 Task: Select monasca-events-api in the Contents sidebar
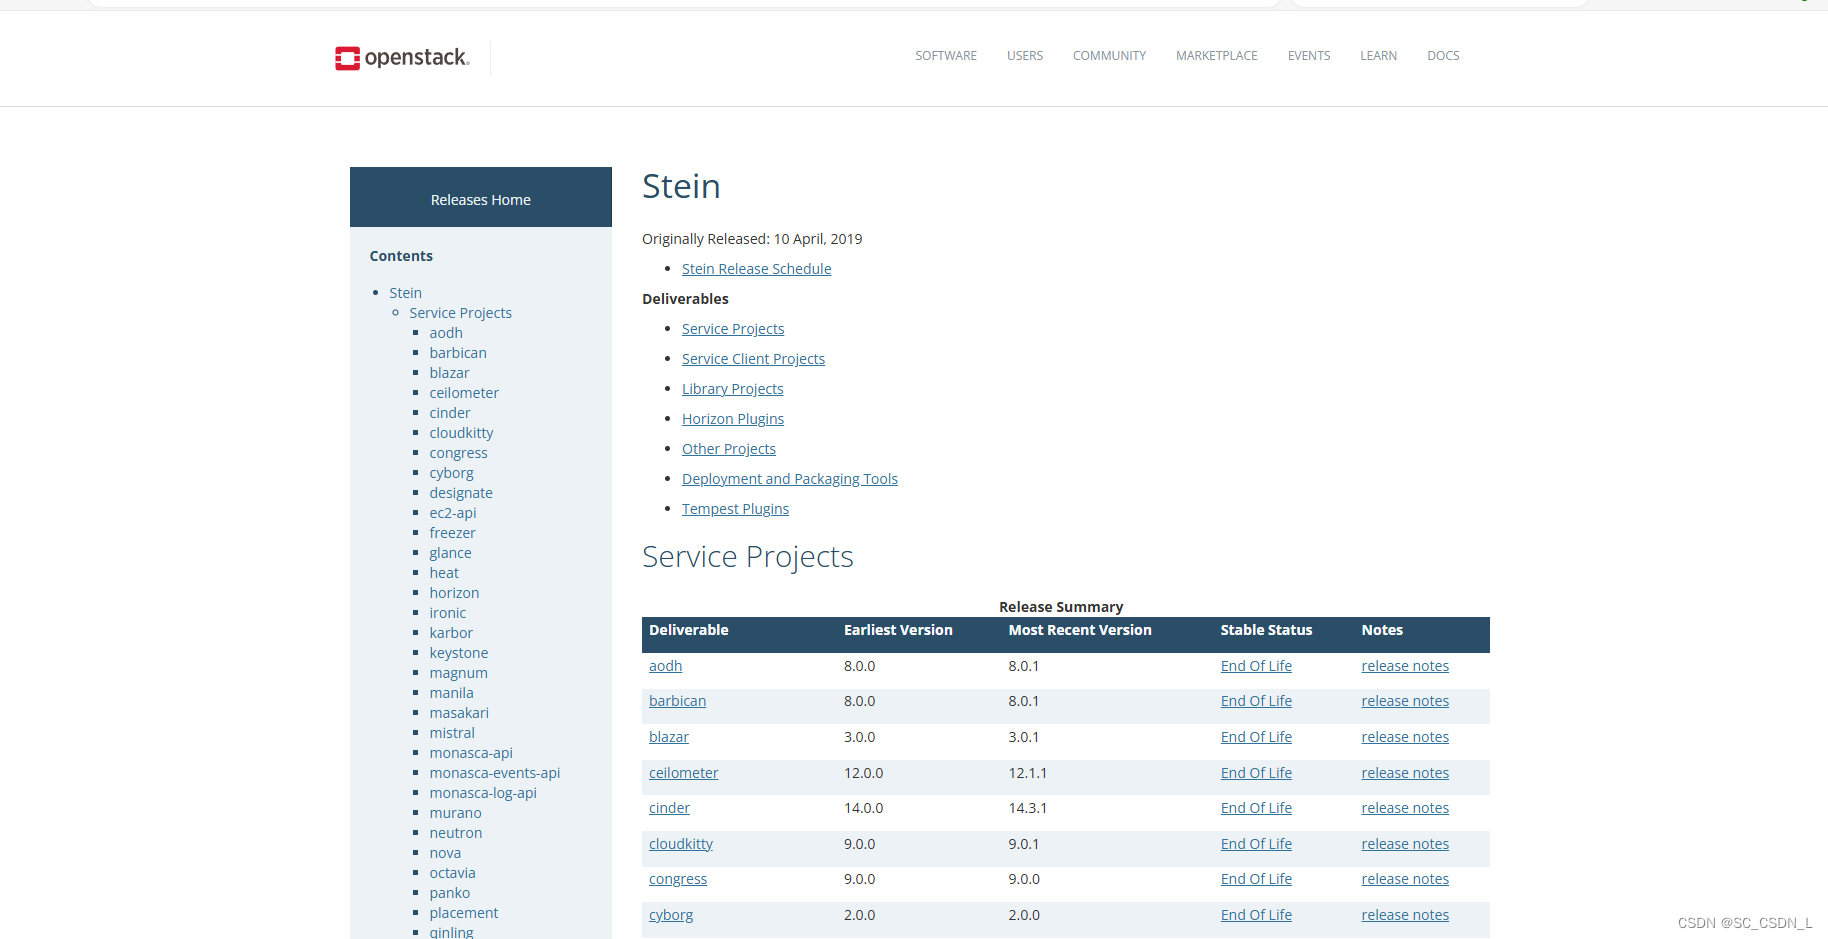point(495,773)
